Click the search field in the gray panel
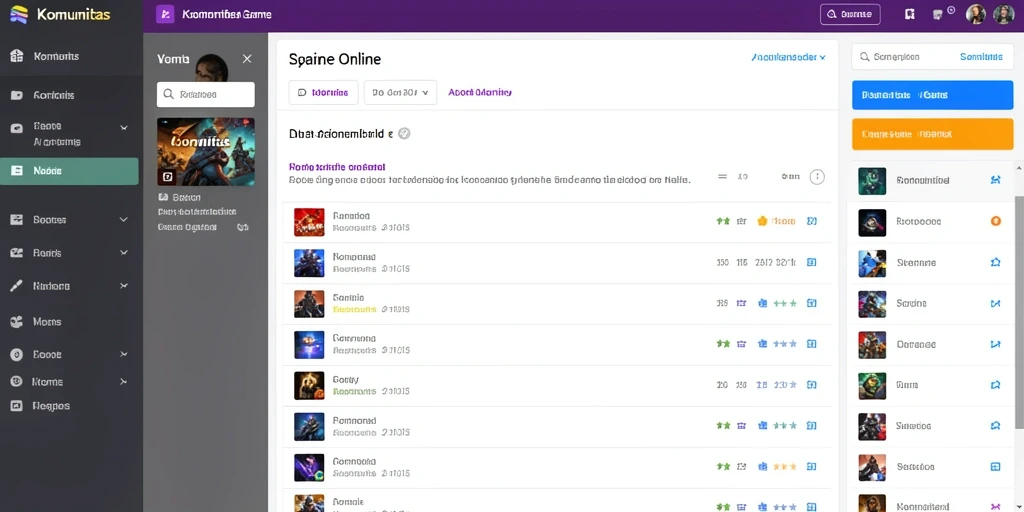Image resolution: width=1024 pixels, height=512 pixels. click(x=206, y=95)
